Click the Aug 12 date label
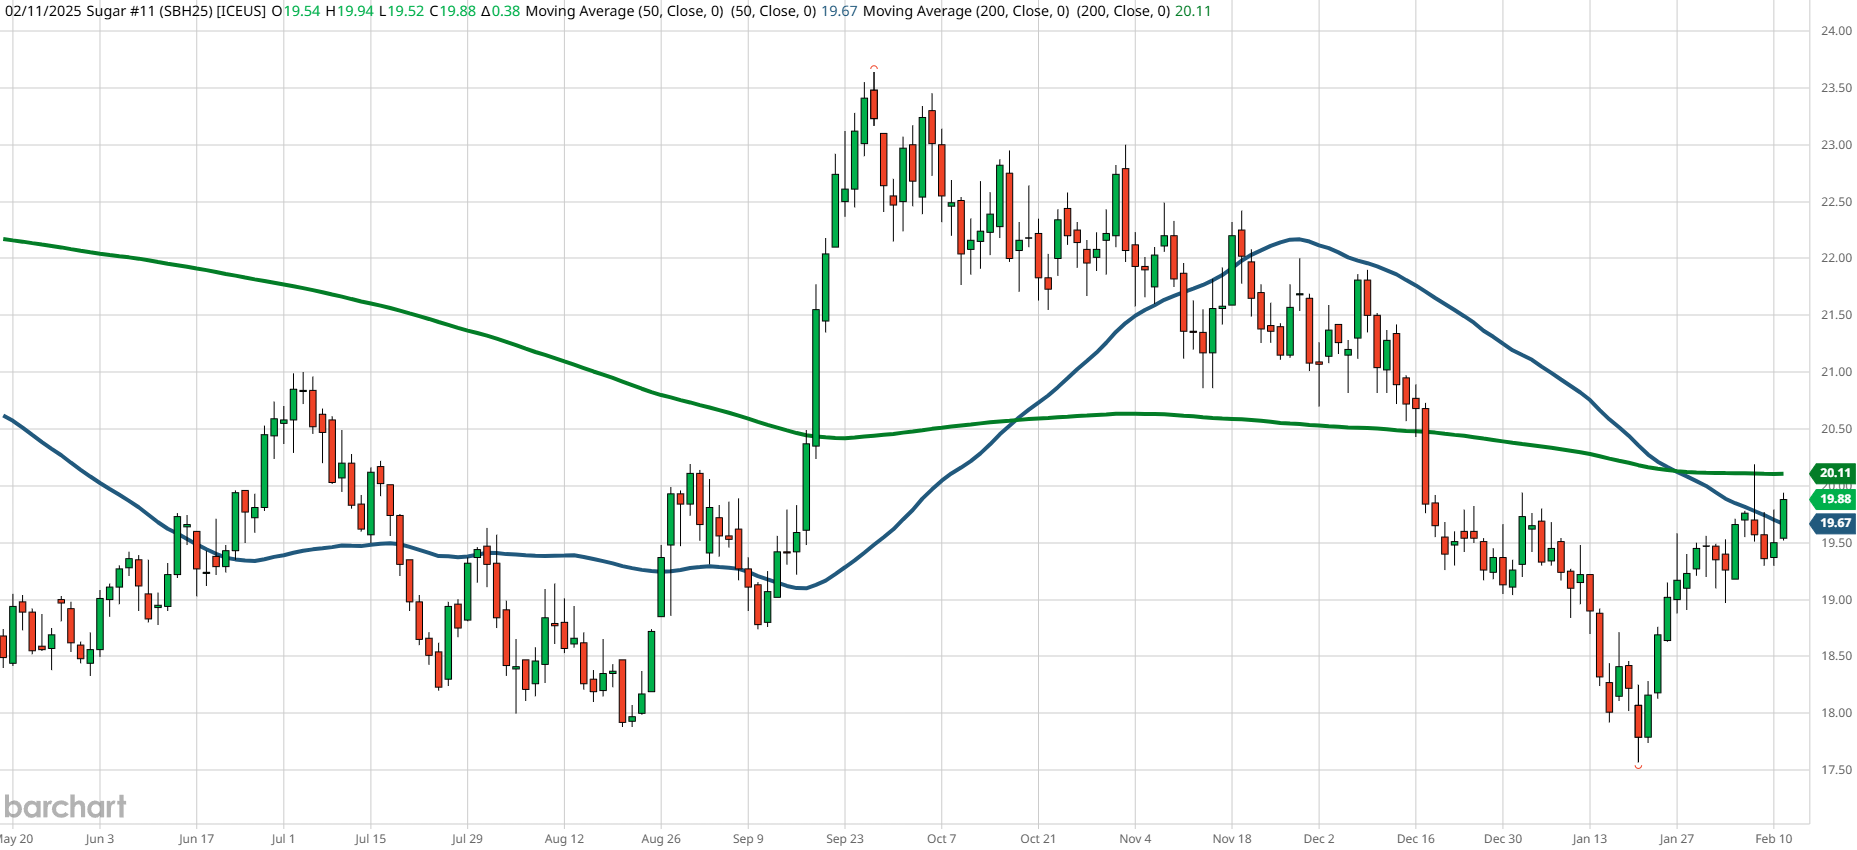This screenshot has height=850, width=1857. (564, 839)
